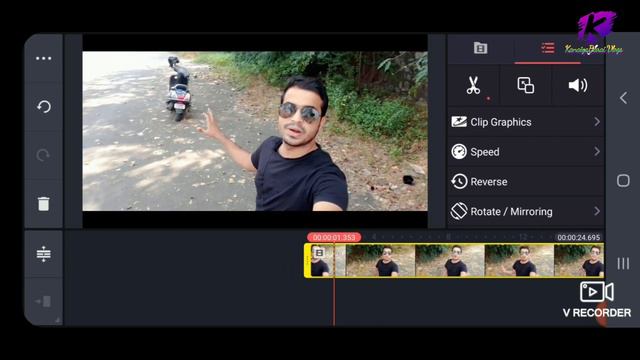640x360 pixels.
Task: Click the clip type icon on first thumbnail
Action: point(319,253)
